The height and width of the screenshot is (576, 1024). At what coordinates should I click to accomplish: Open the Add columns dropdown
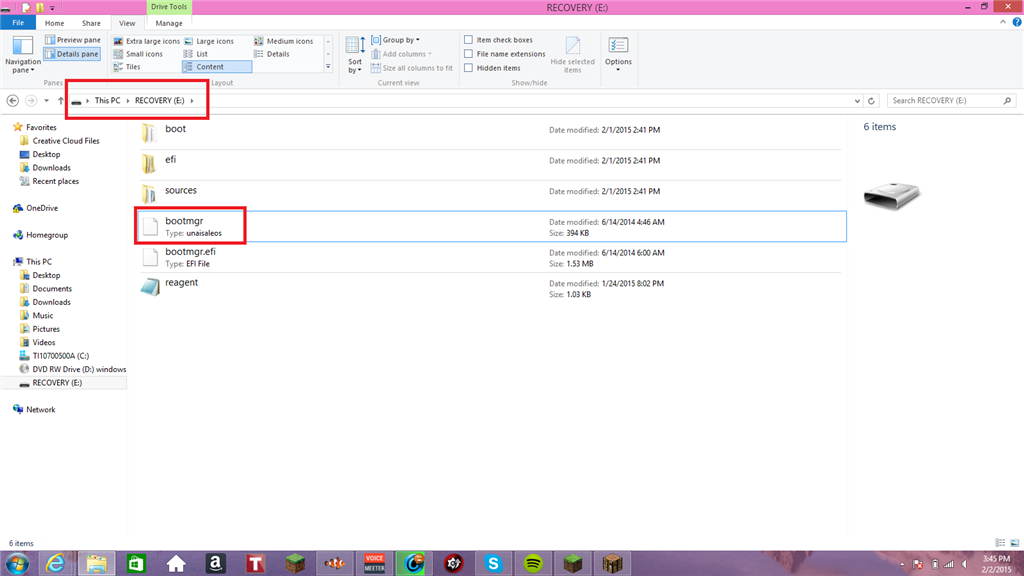[402, 54]
